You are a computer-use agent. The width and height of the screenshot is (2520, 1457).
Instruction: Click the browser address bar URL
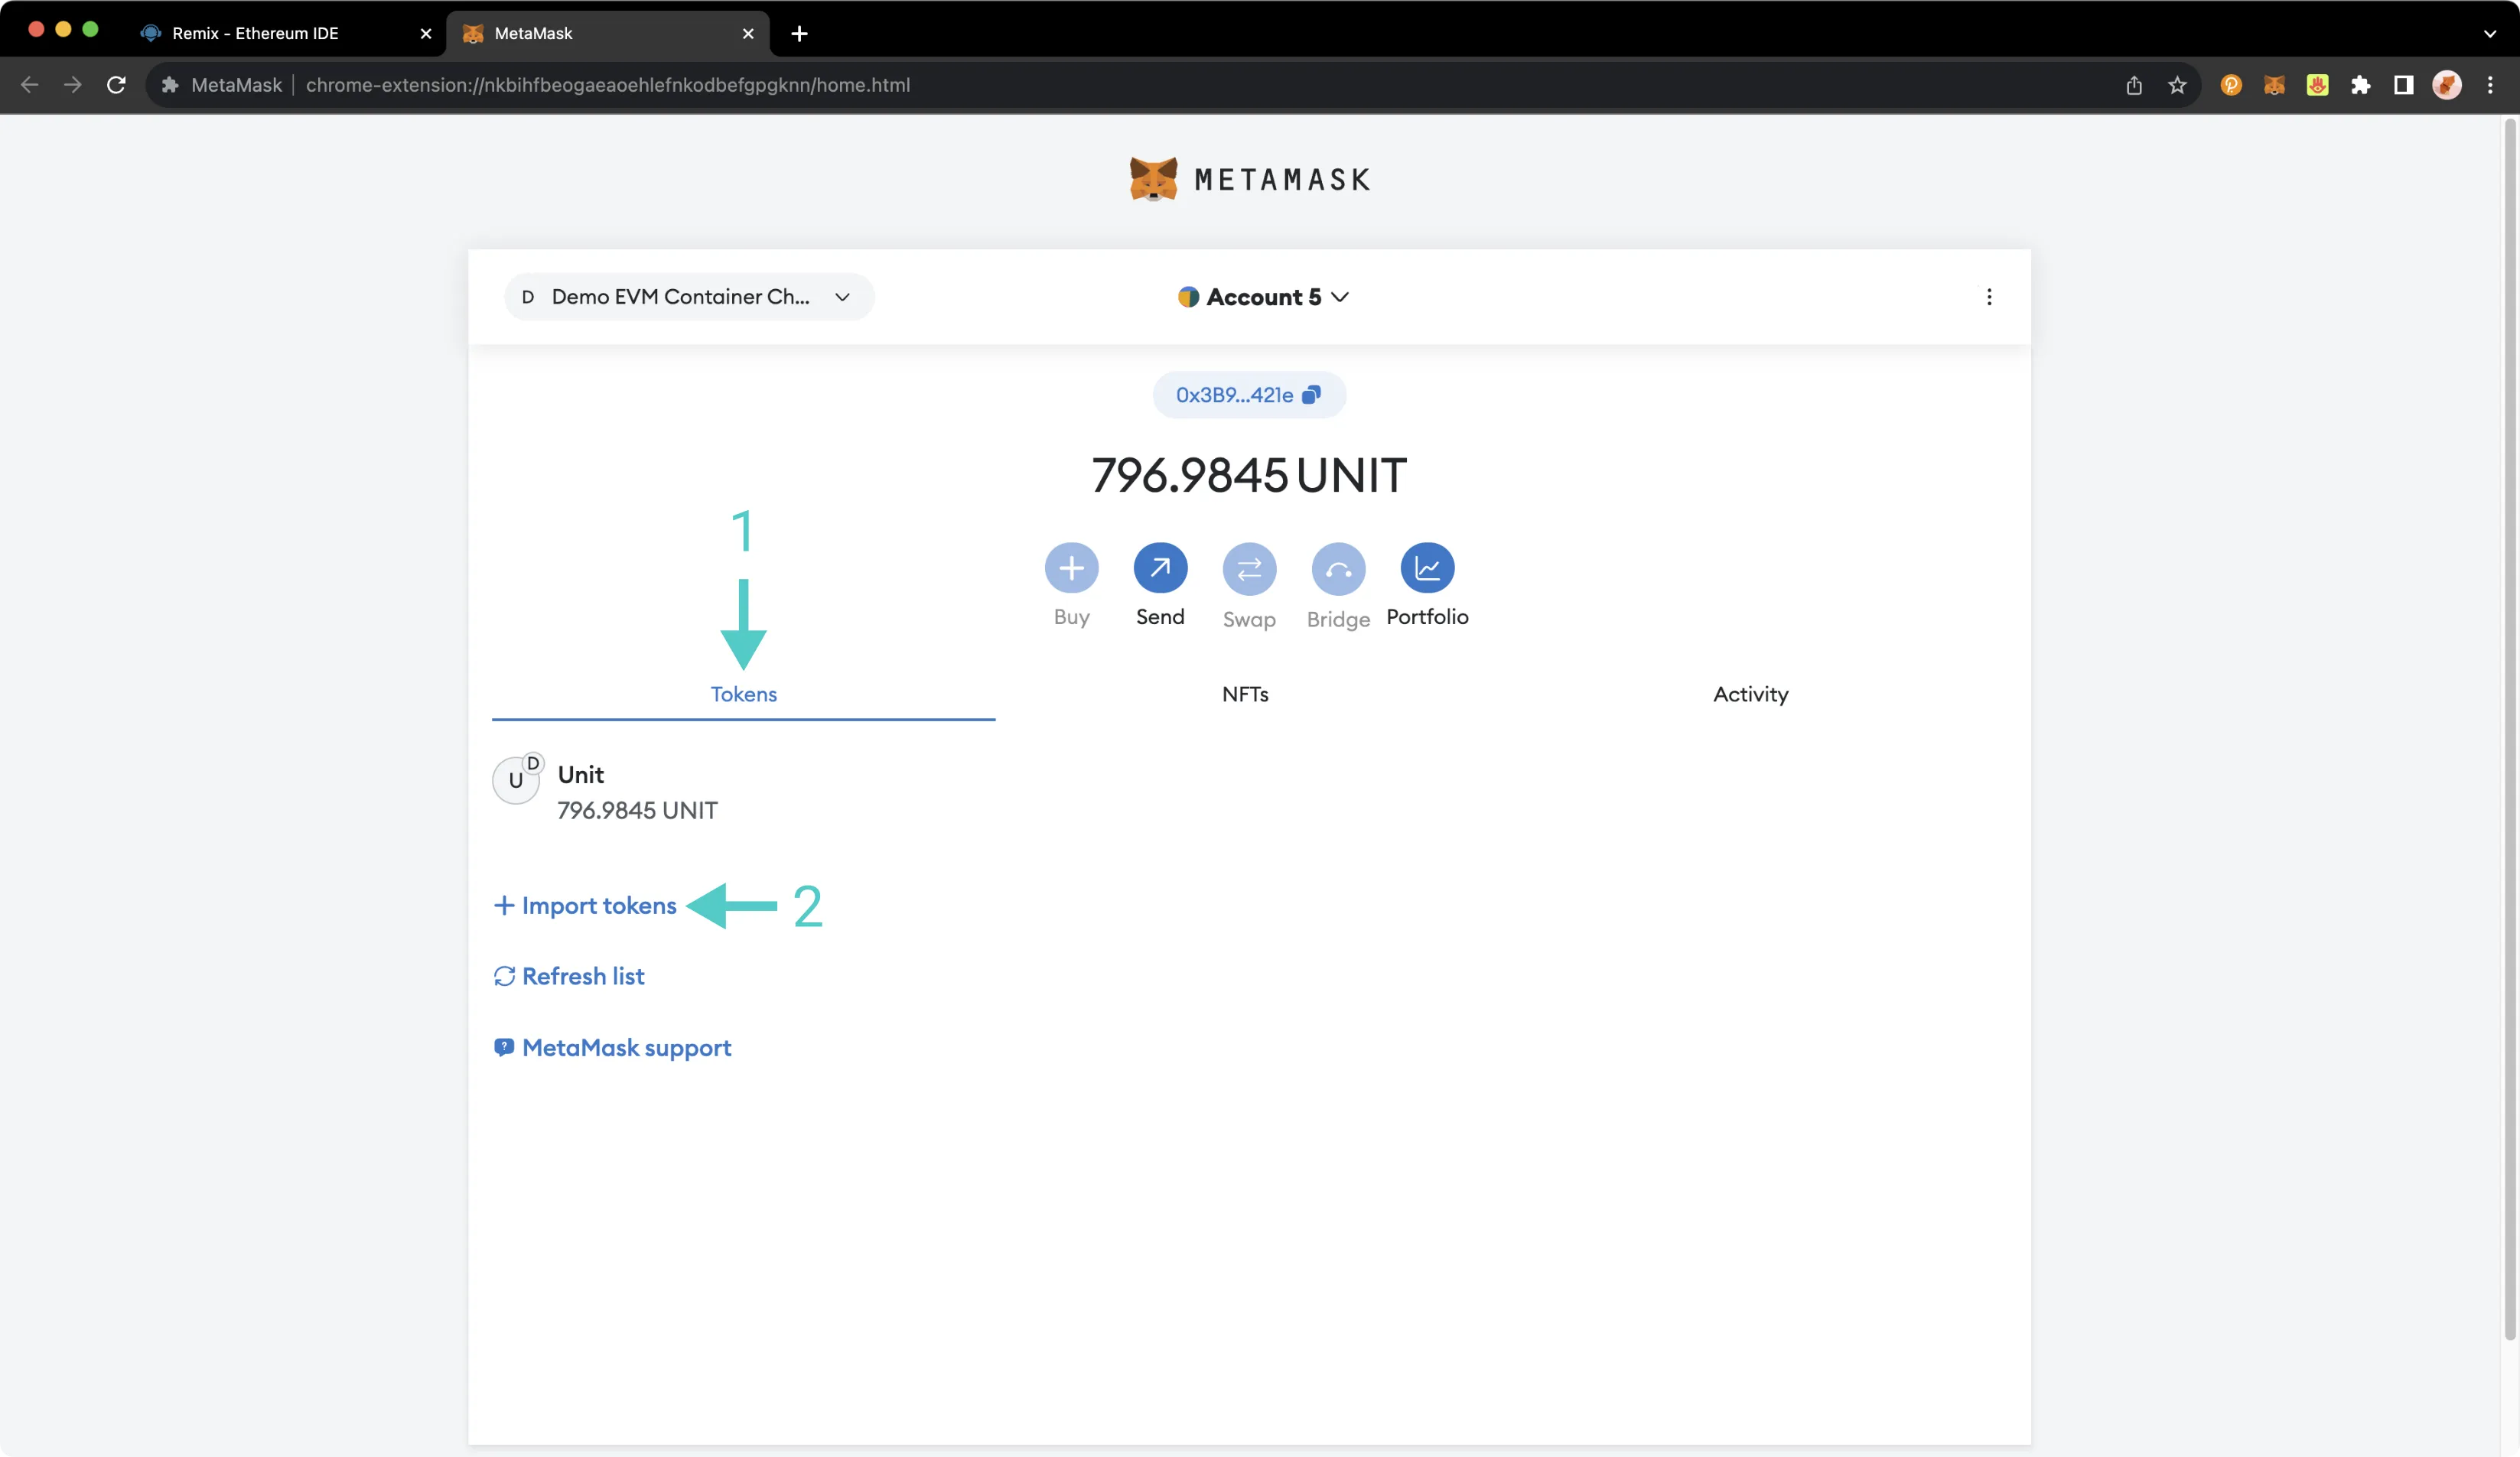(608, 85)
